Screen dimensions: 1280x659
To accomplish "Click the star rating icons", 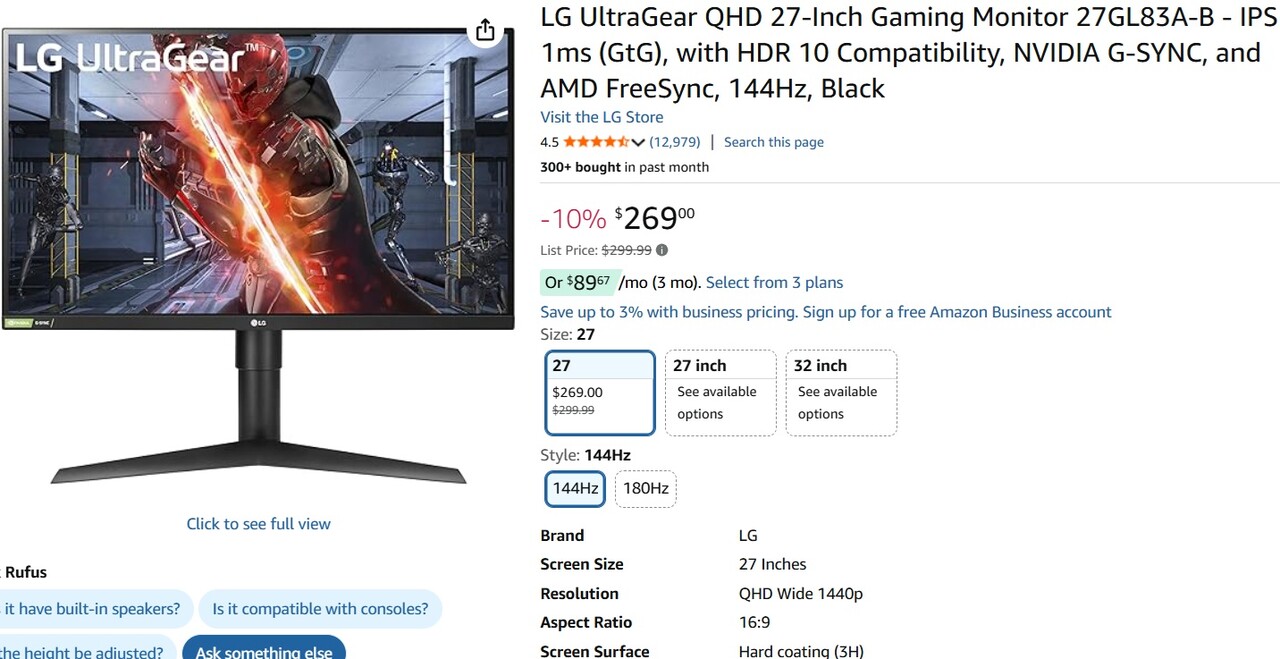I will pyautogui.click(x=596, y=142).
